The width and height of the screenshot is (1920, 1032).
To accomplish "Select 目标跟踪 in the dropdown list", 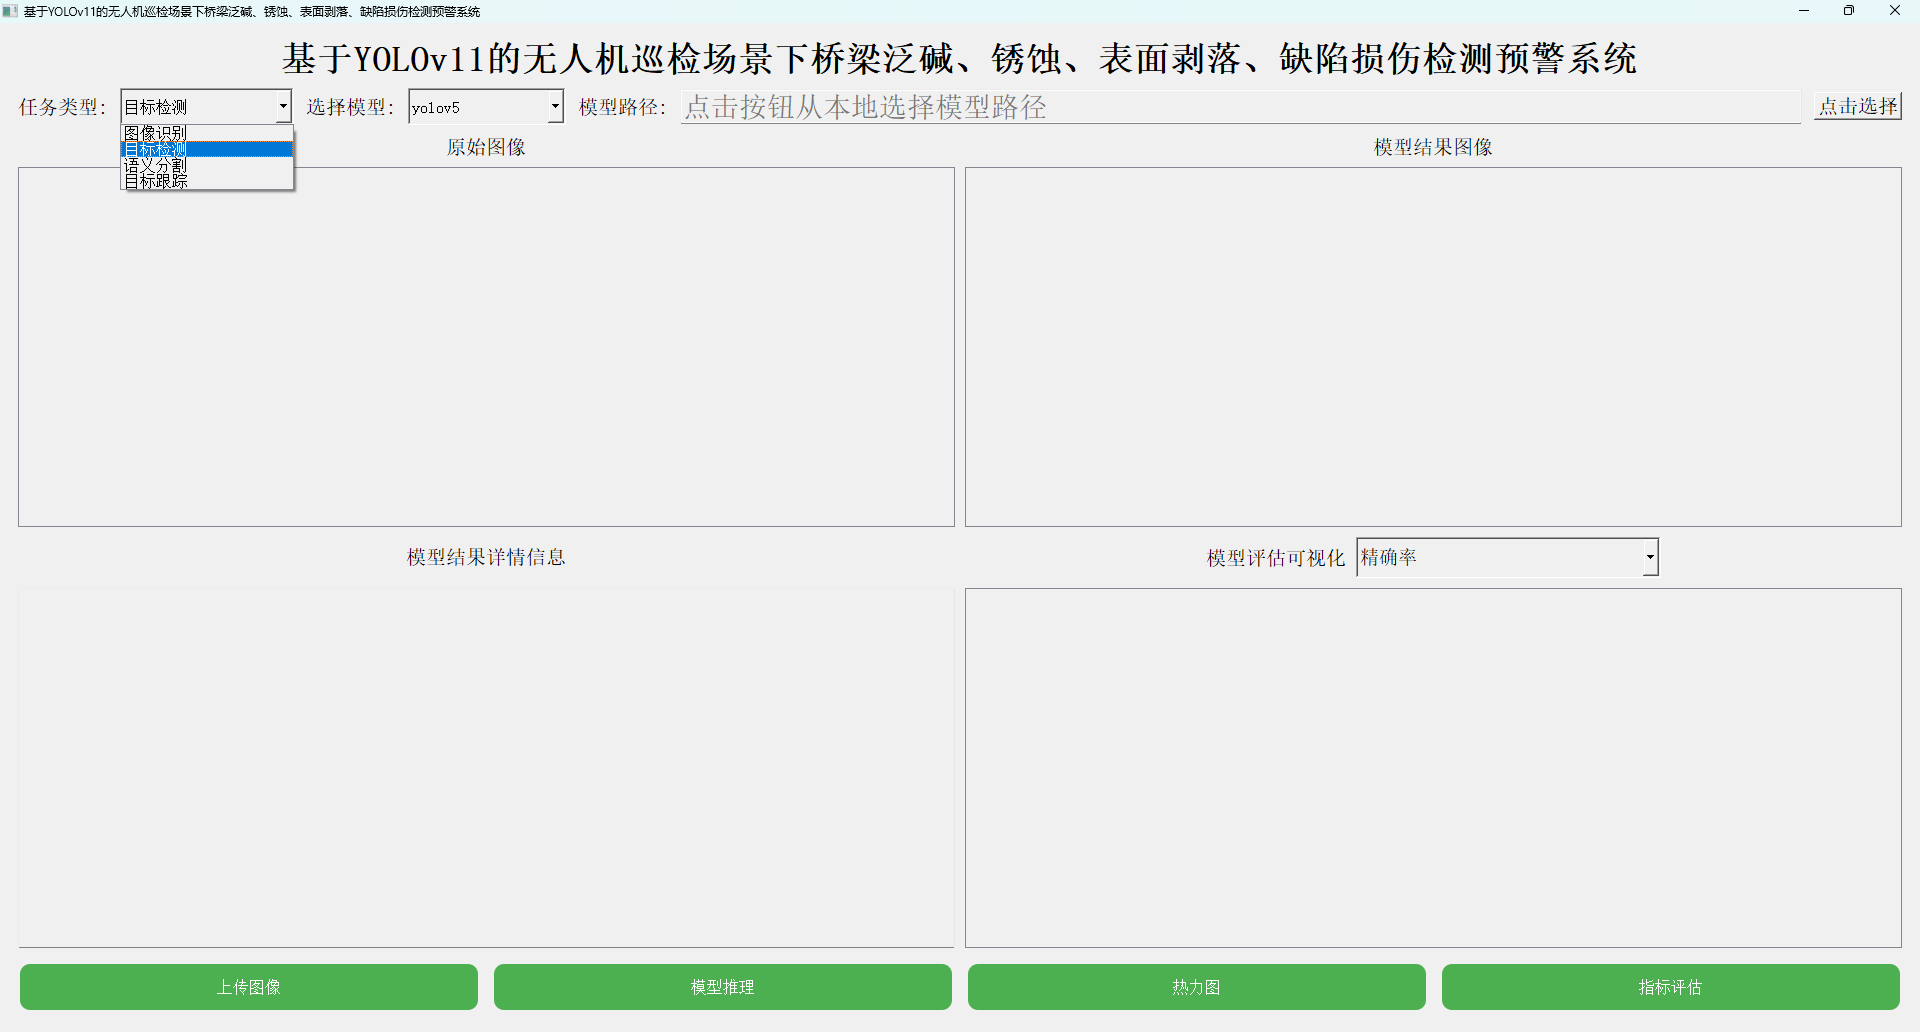I will point(207,181).
